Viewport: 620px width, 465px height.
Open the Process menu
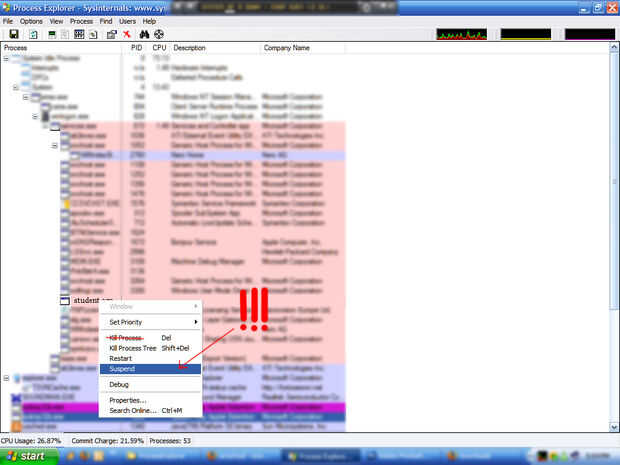(81, 21)
